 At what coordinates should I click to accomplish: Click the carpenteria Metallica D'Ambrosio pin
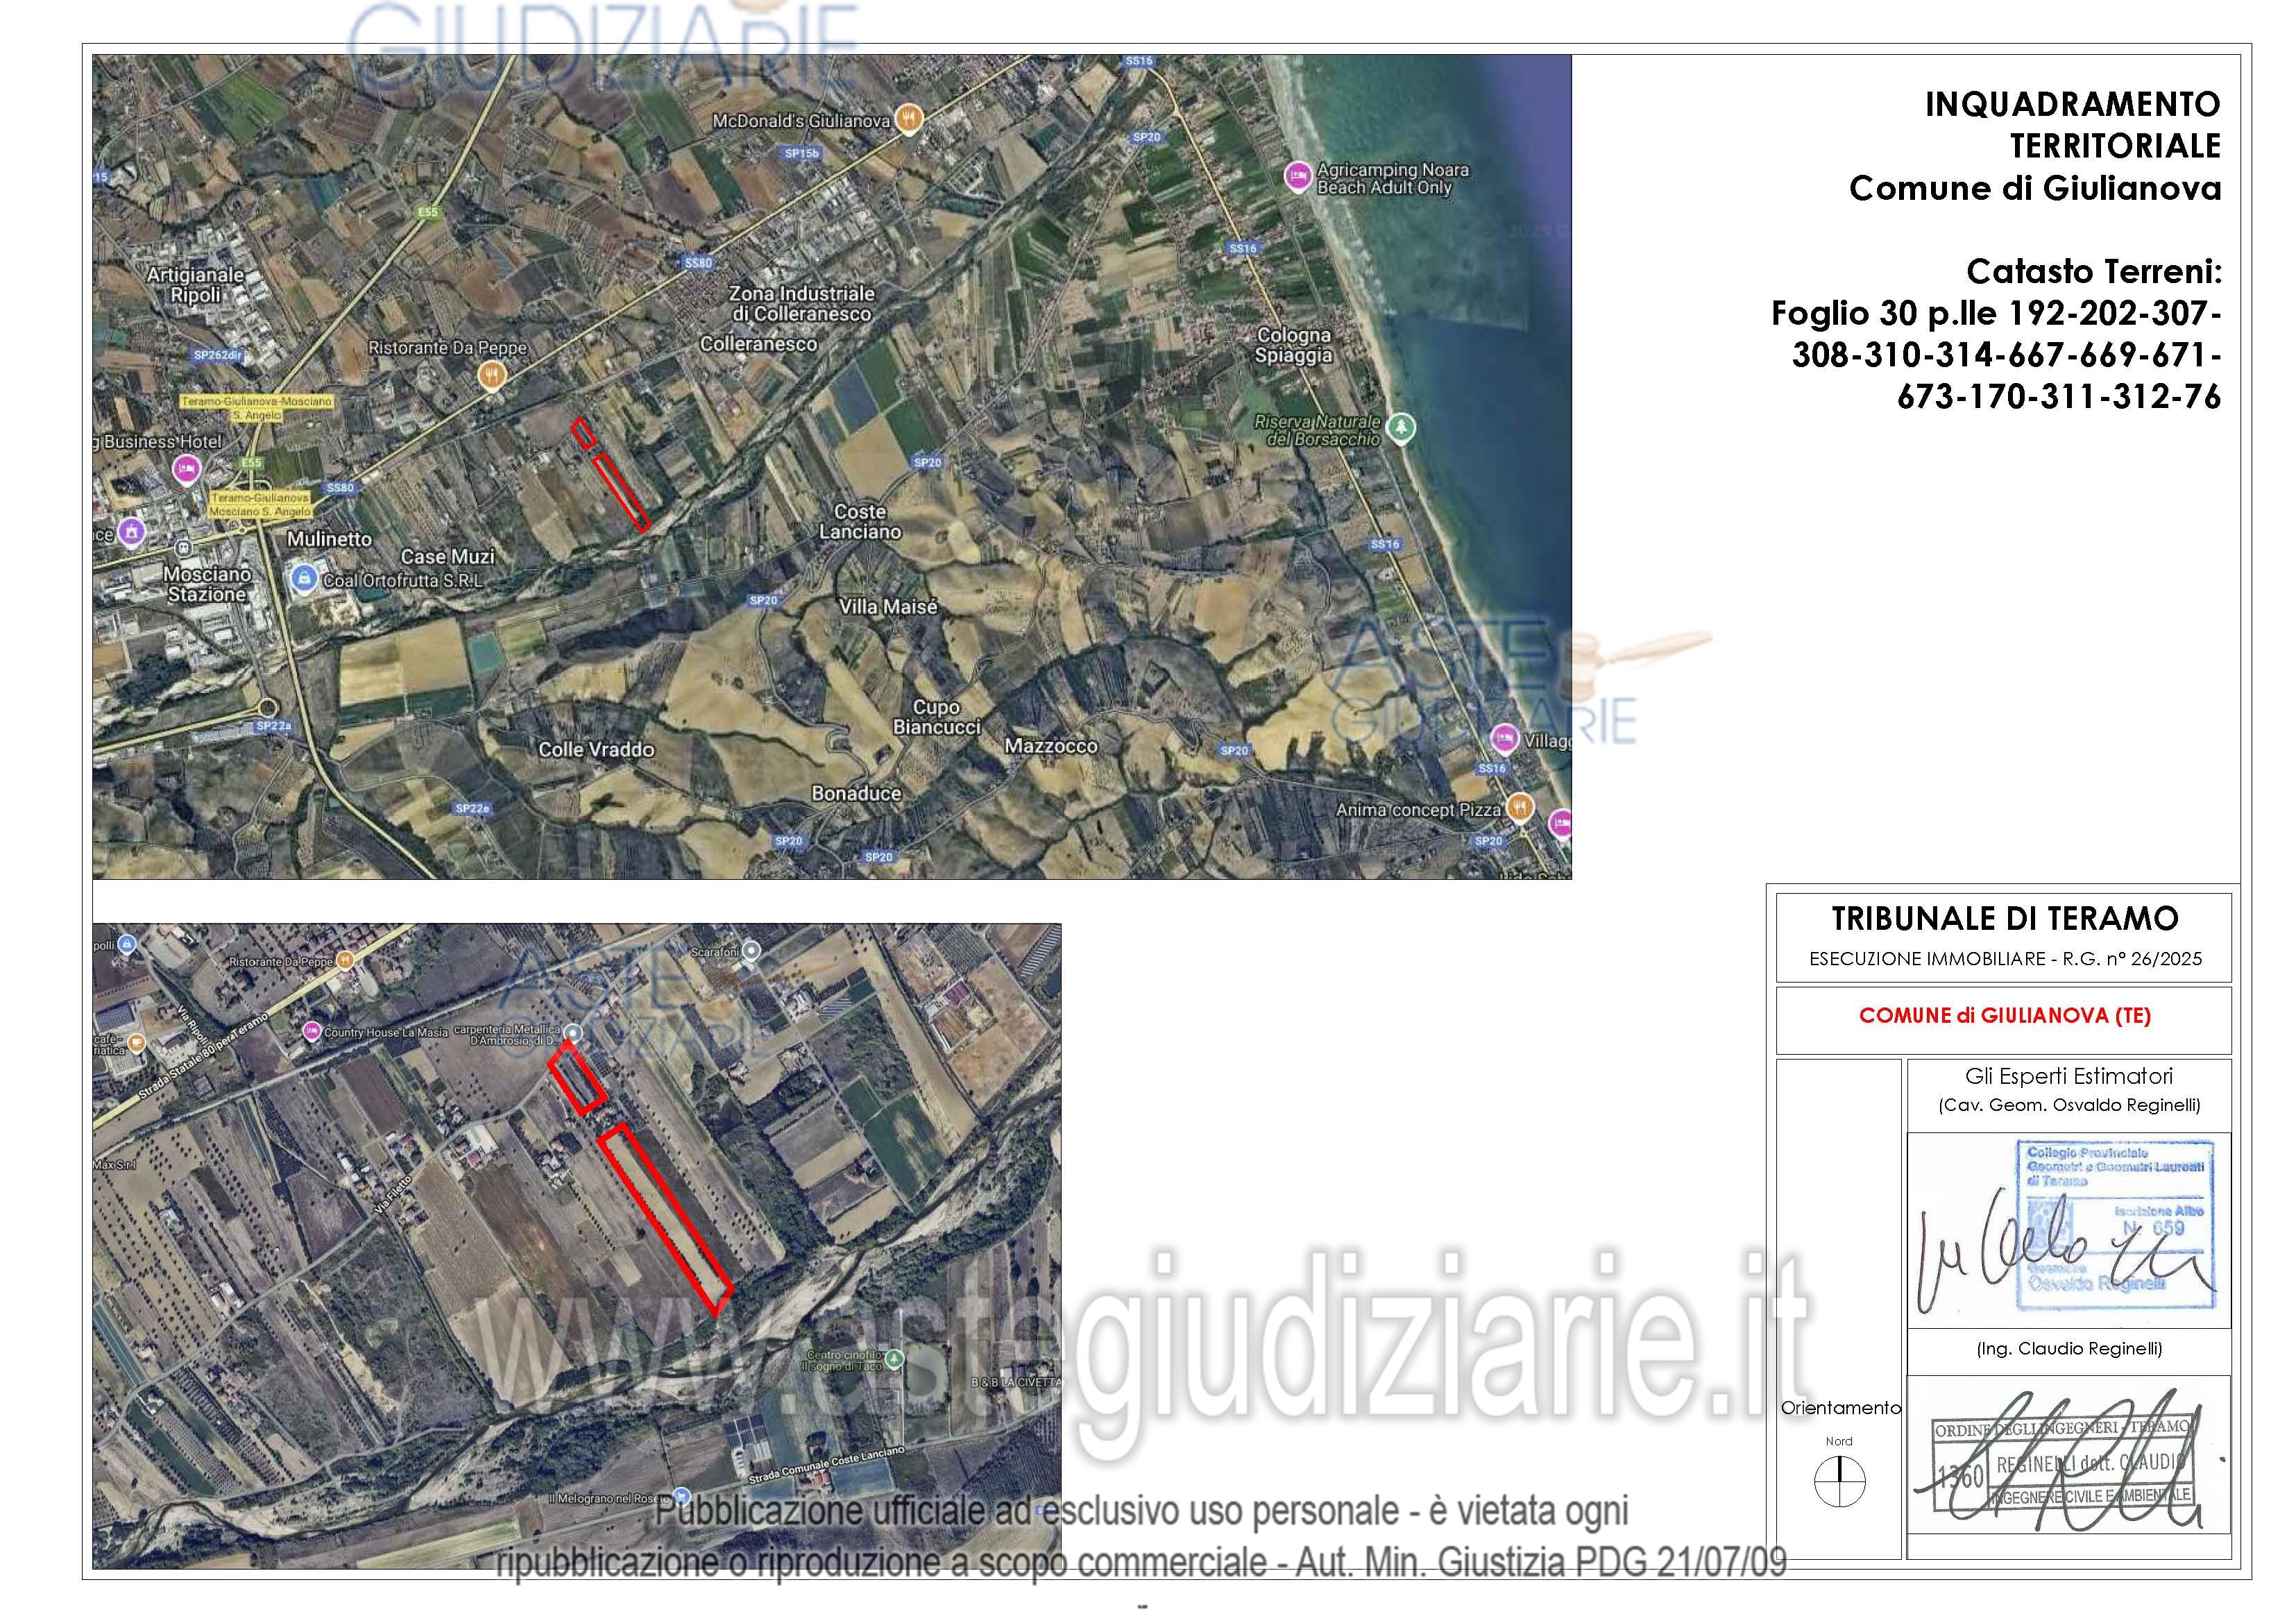572,1033
